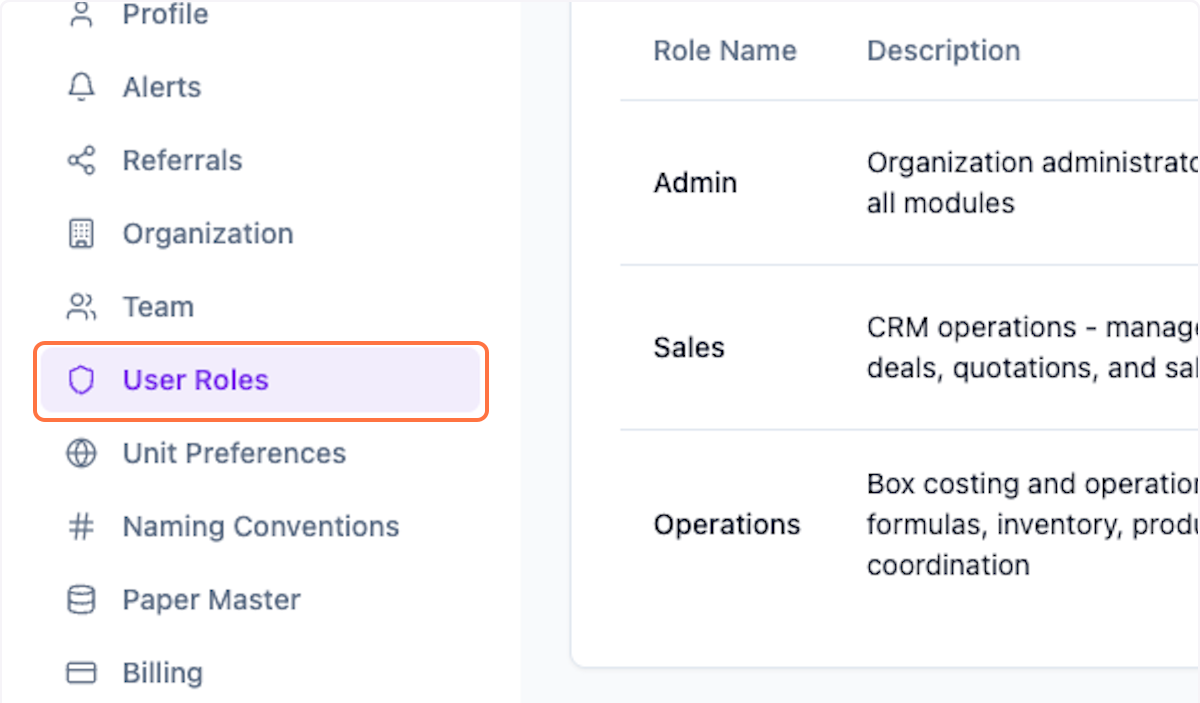Screen dimensions: 1200x703
Task: Click the globe icon for Unit Preferences
Action: click(81, 453)
